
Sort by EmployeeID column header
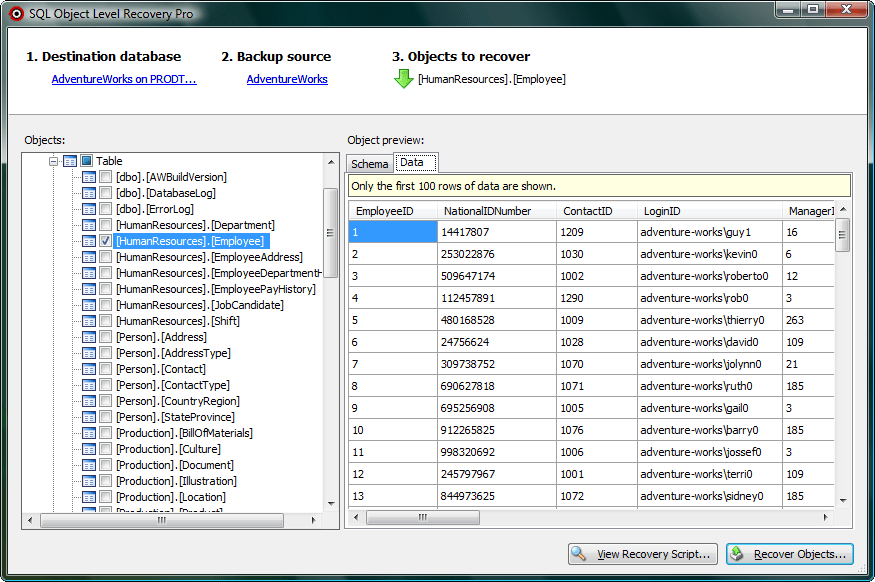393,211
